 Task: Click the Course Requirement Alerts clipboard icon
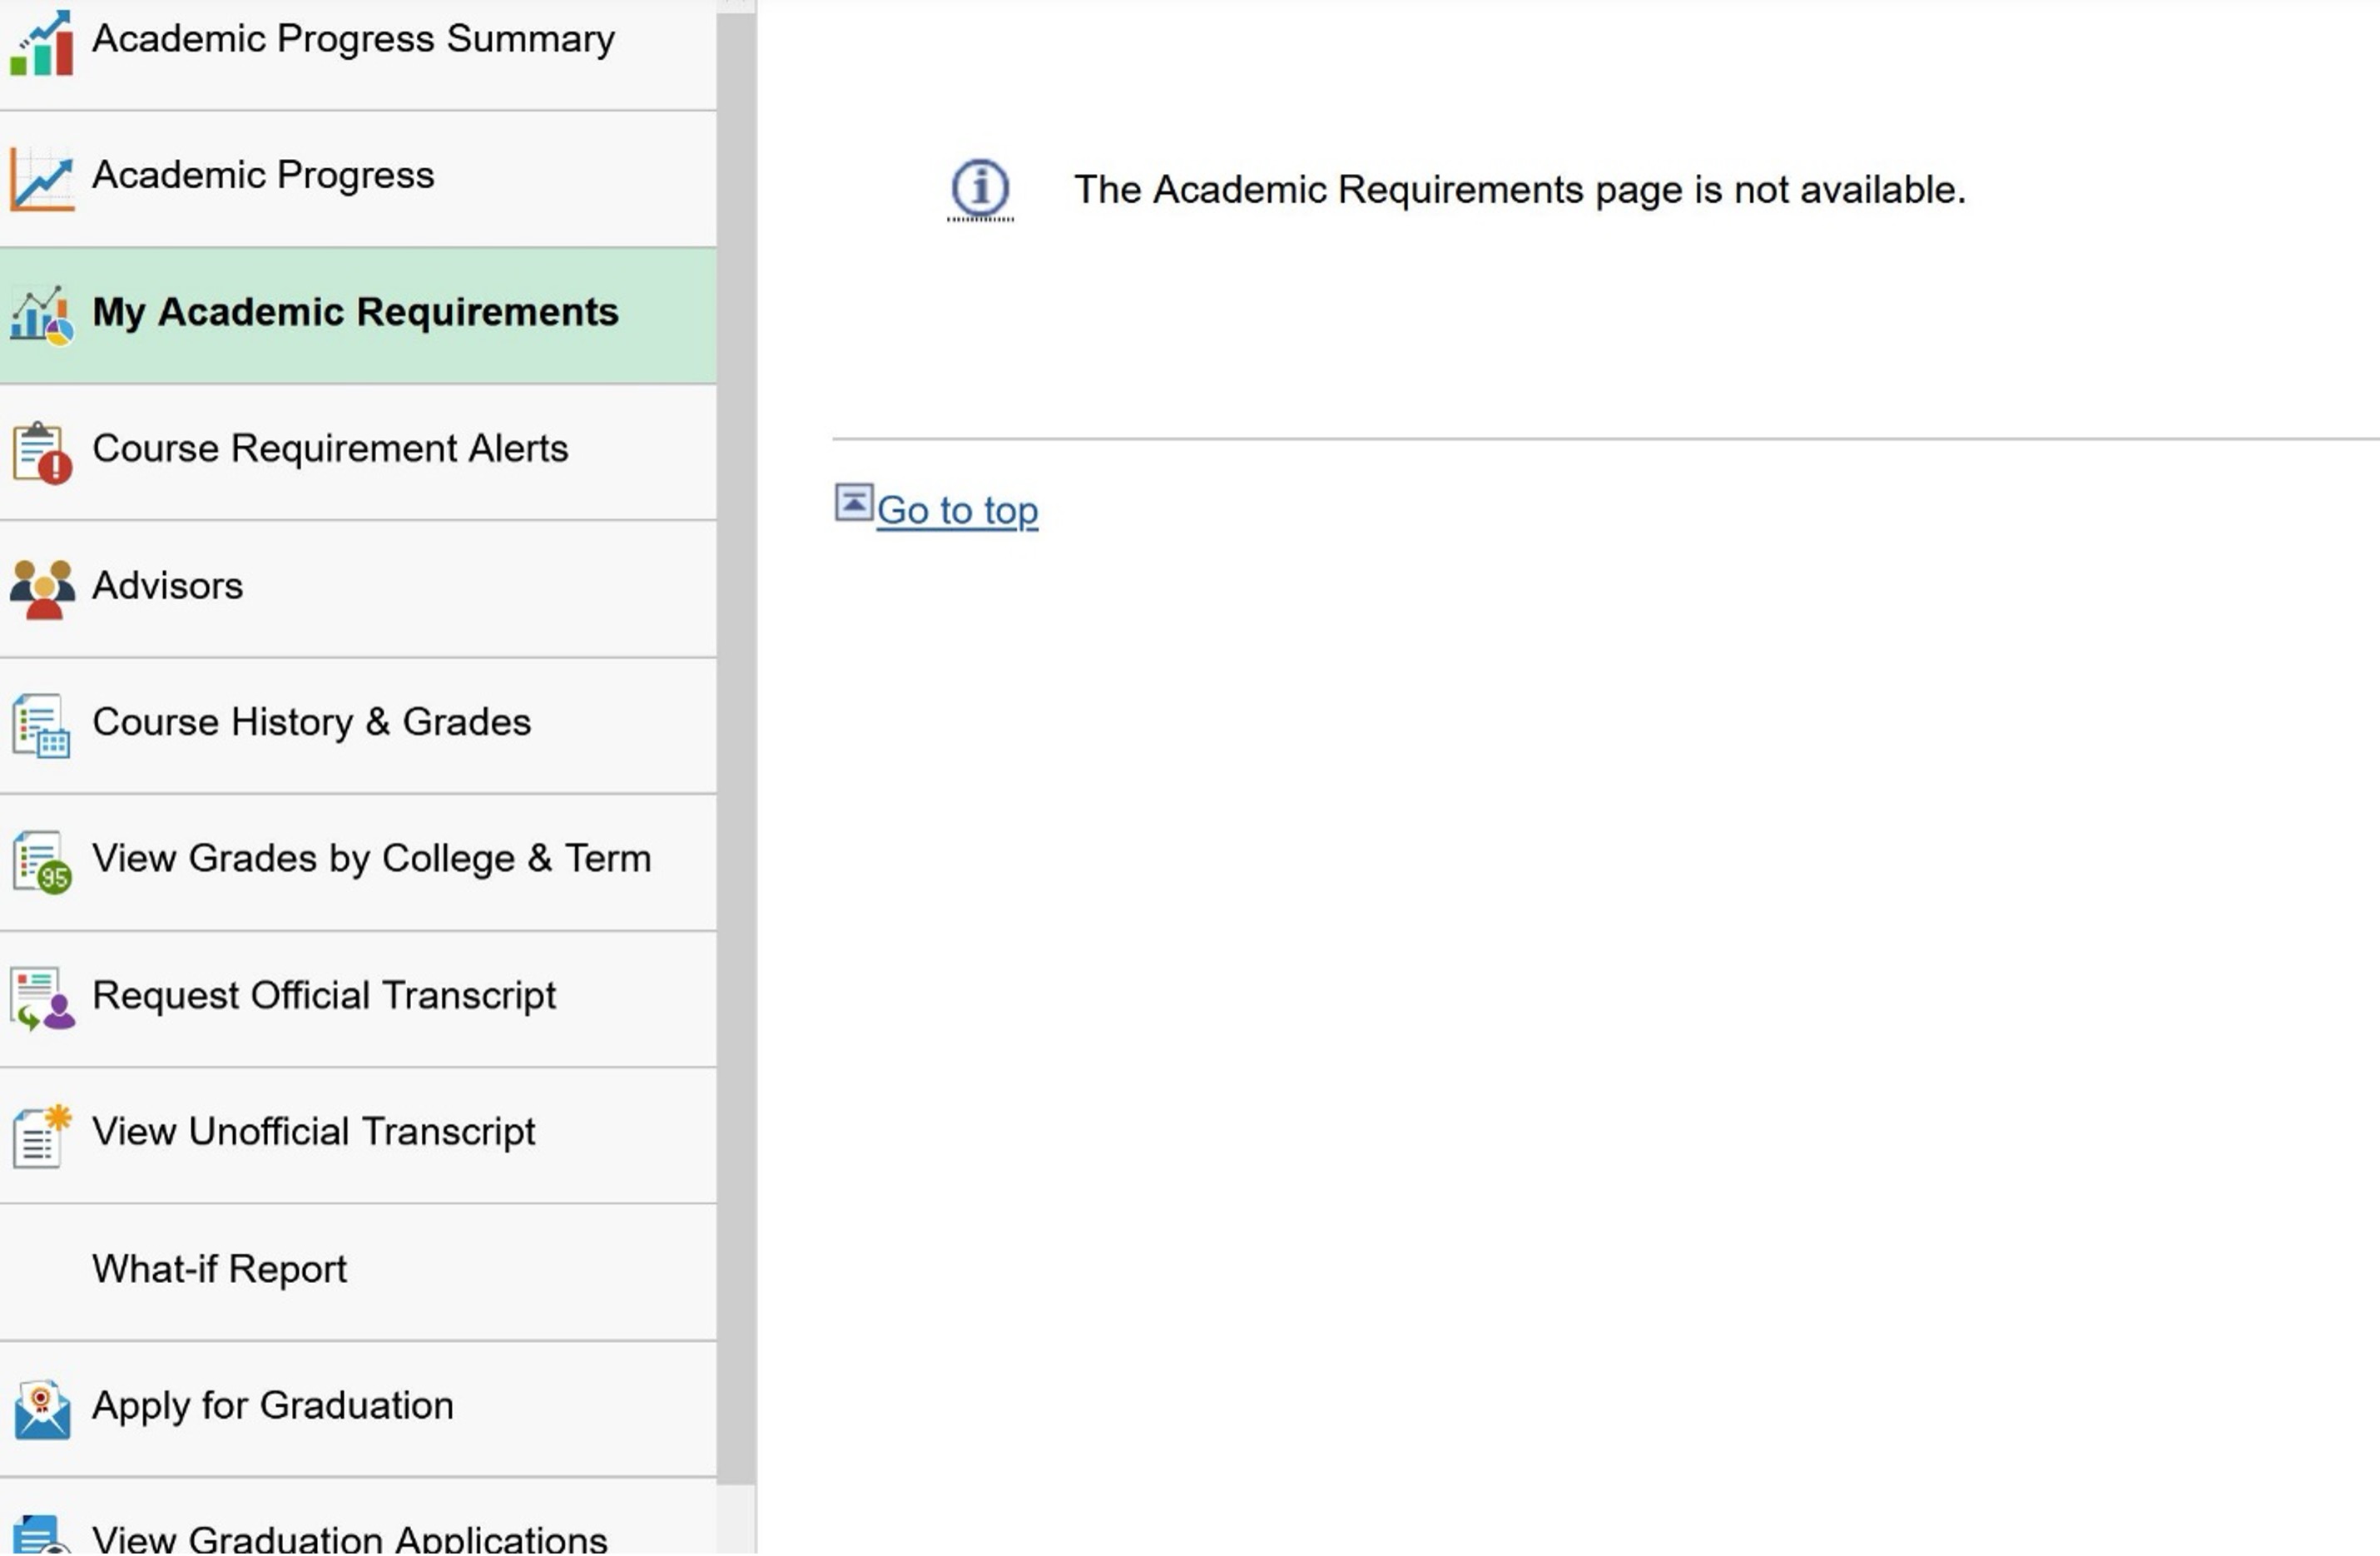(41, 453)
